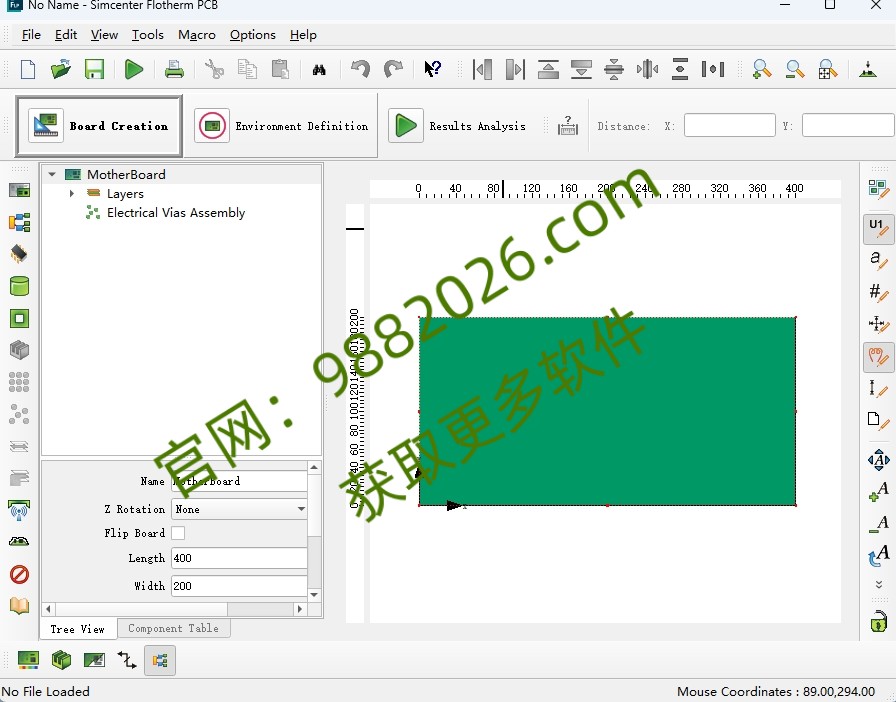Click the Length input field
Screen dimensions: 896x702
tap(239, 558)
